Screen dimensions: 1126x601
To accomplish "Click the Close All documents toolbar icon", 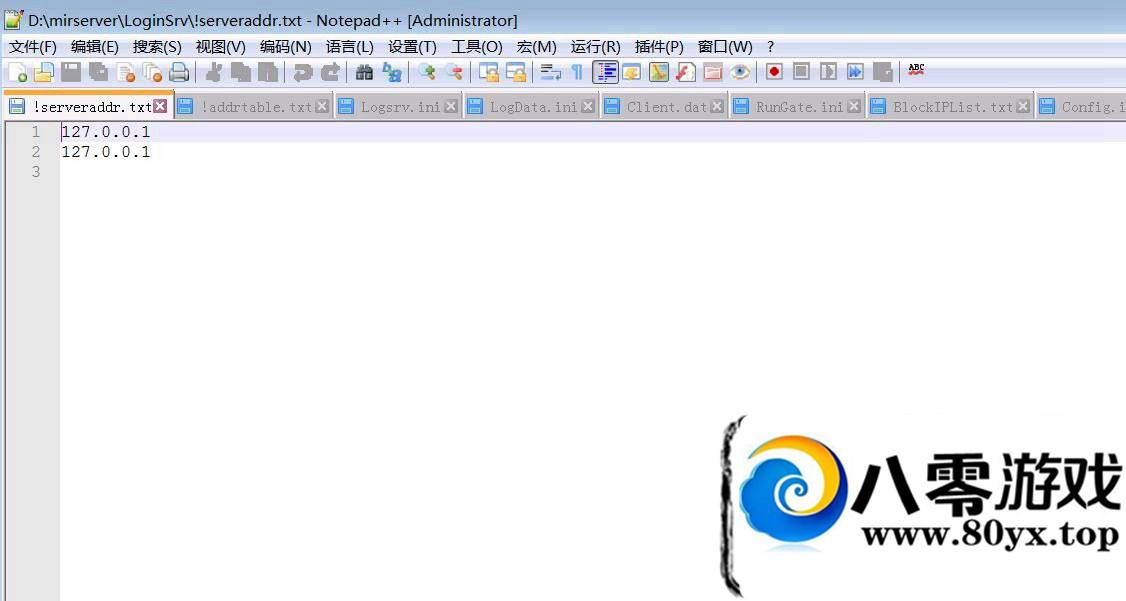I will click(152, 72).
